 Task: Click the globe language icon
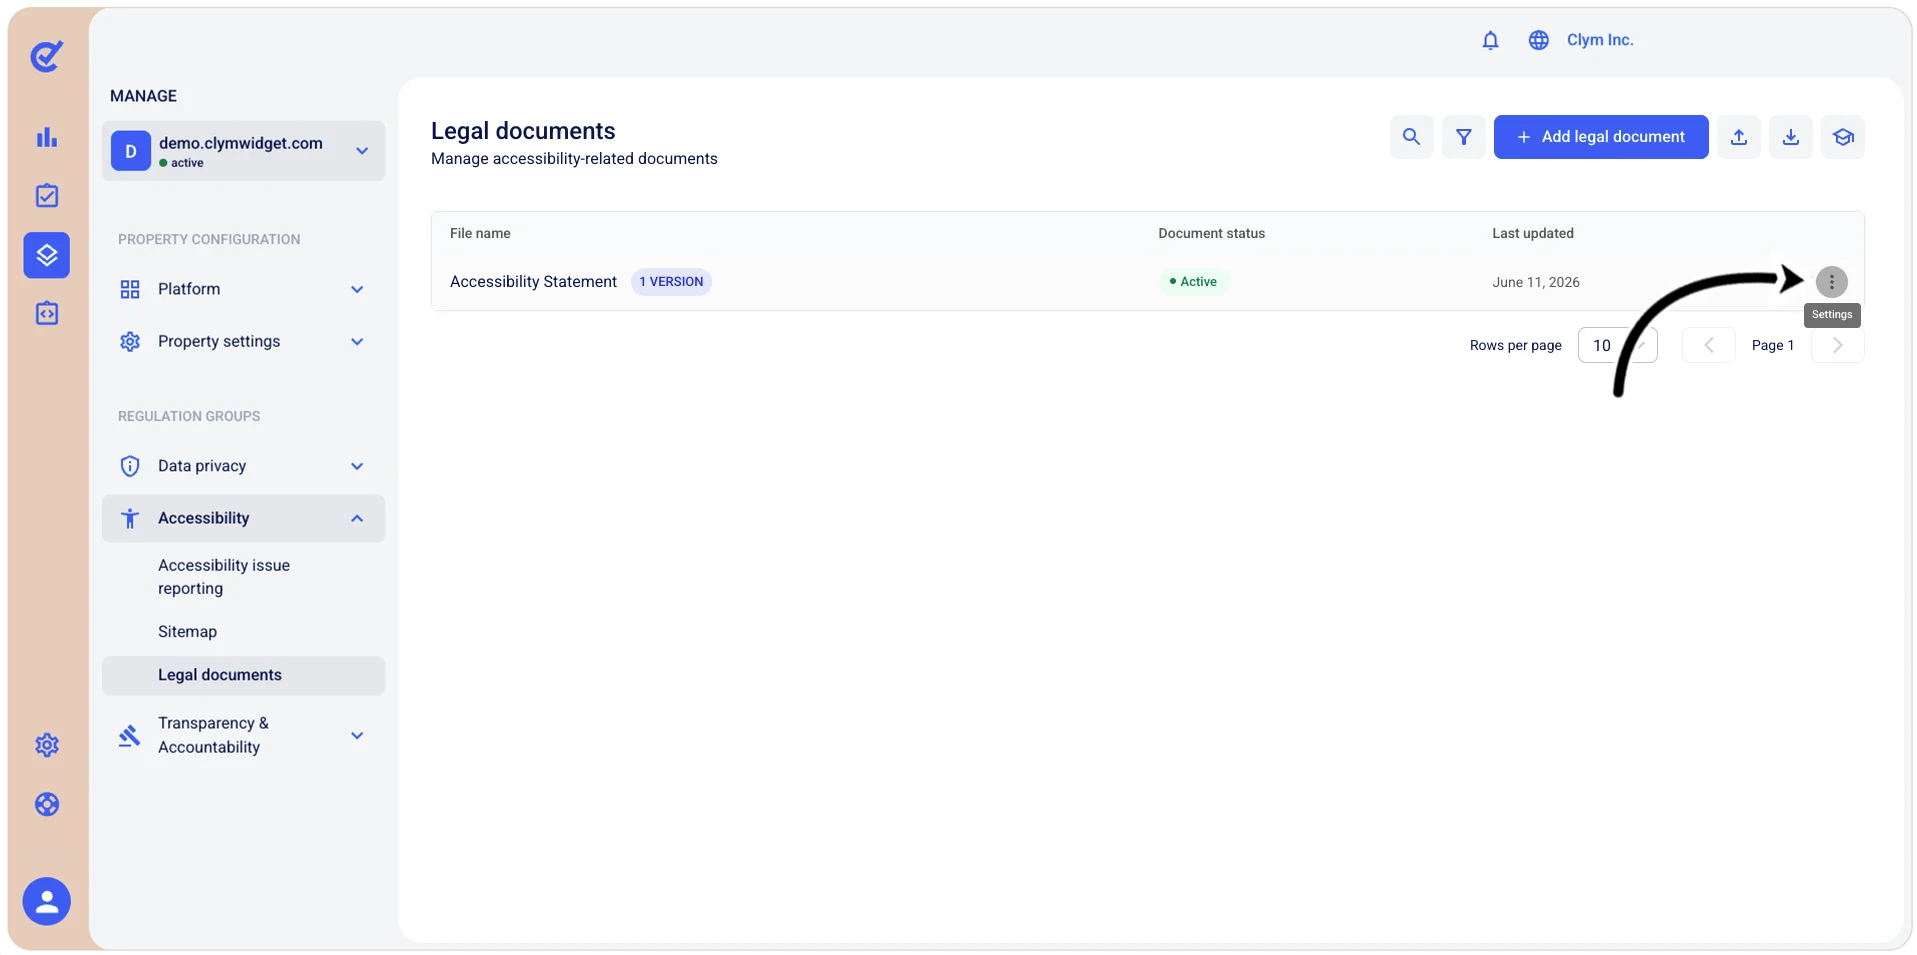1539,40
